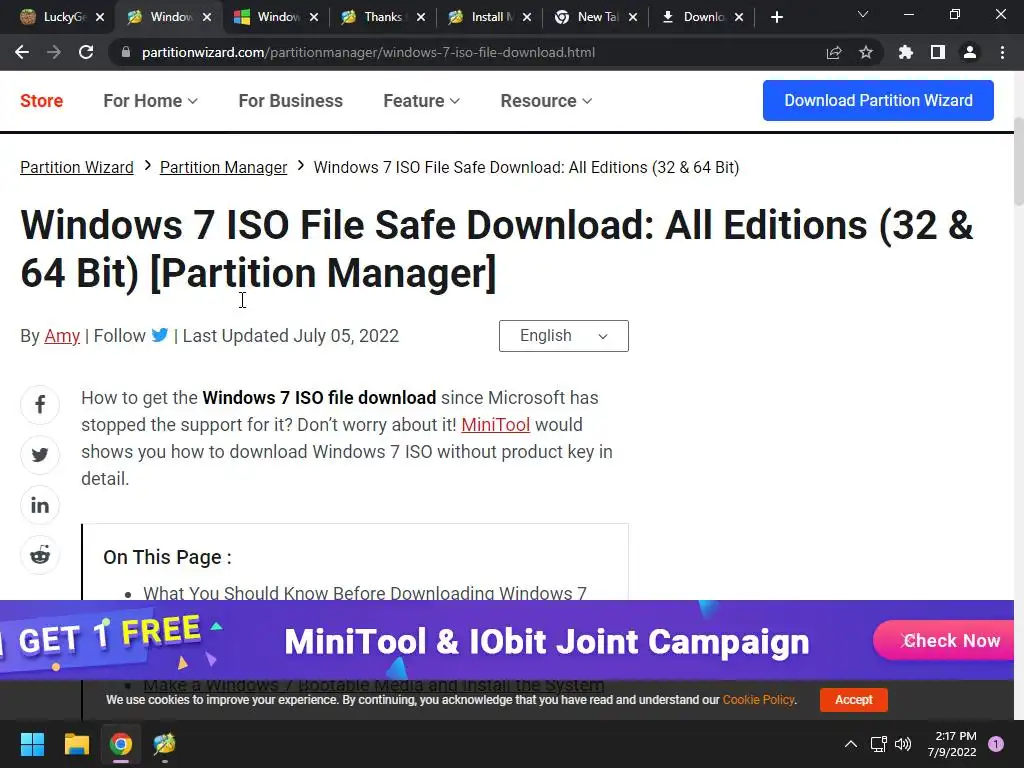This screenshot has height=768, width=1024.
Task: Open author Amy's profile link
Action: pyautogui.click(x=62, y=336)
